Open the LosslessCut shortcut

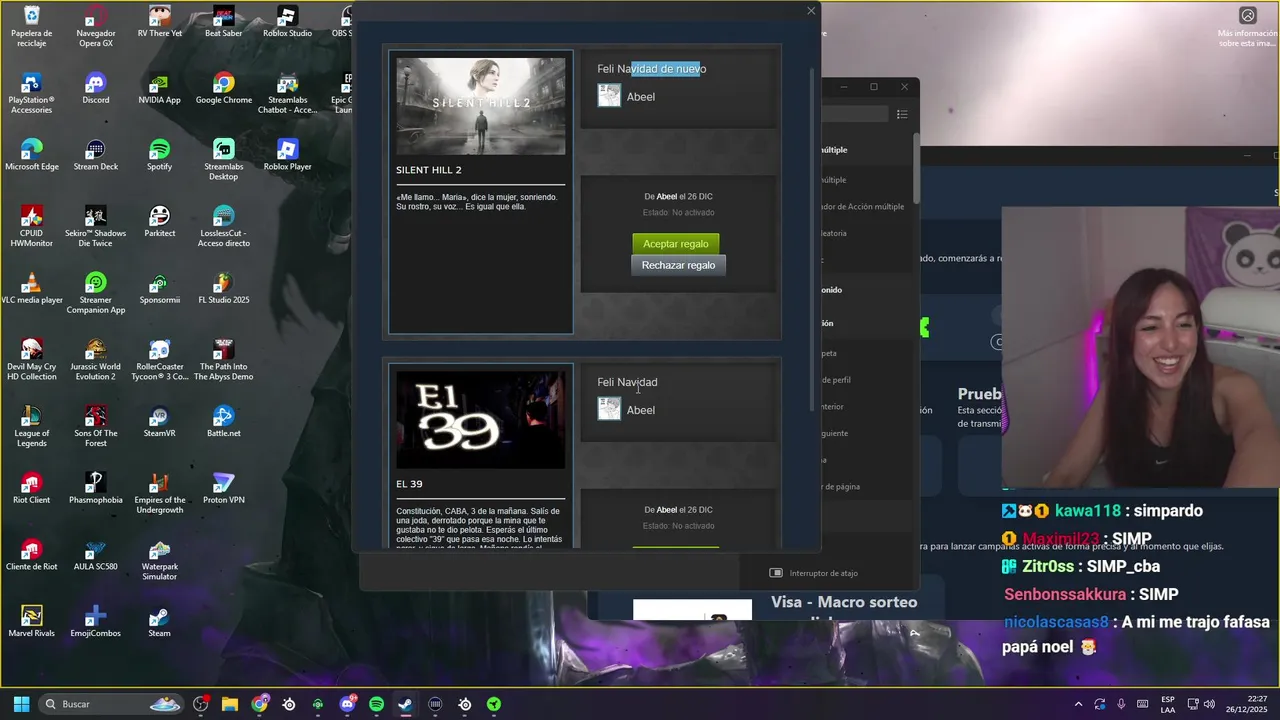pyautogui.click(x=223, y=227)
